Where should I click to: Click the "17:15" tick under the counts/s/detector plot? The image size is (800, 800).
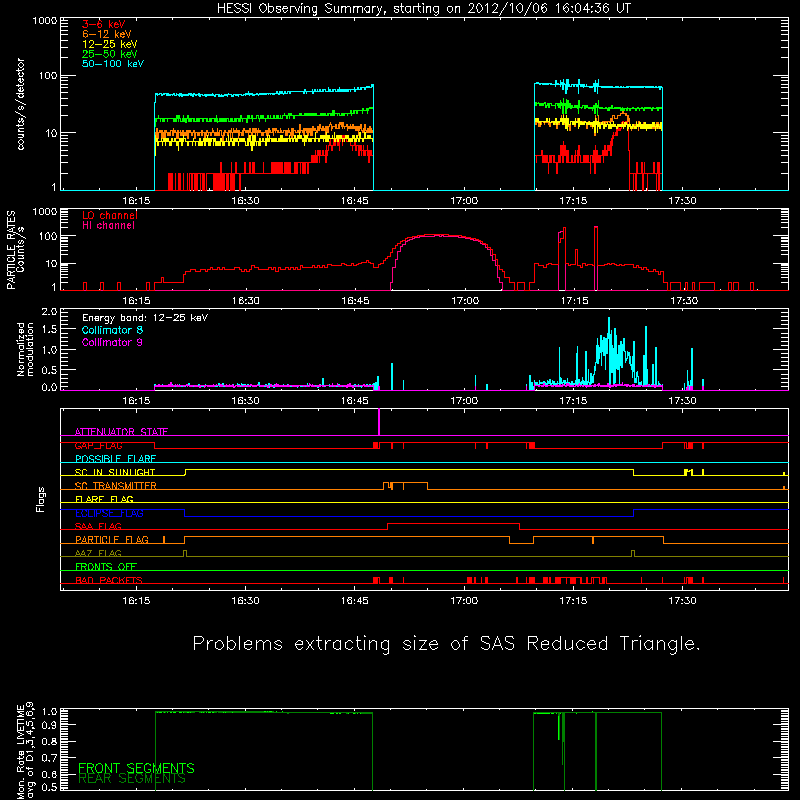tap(573, 201)
